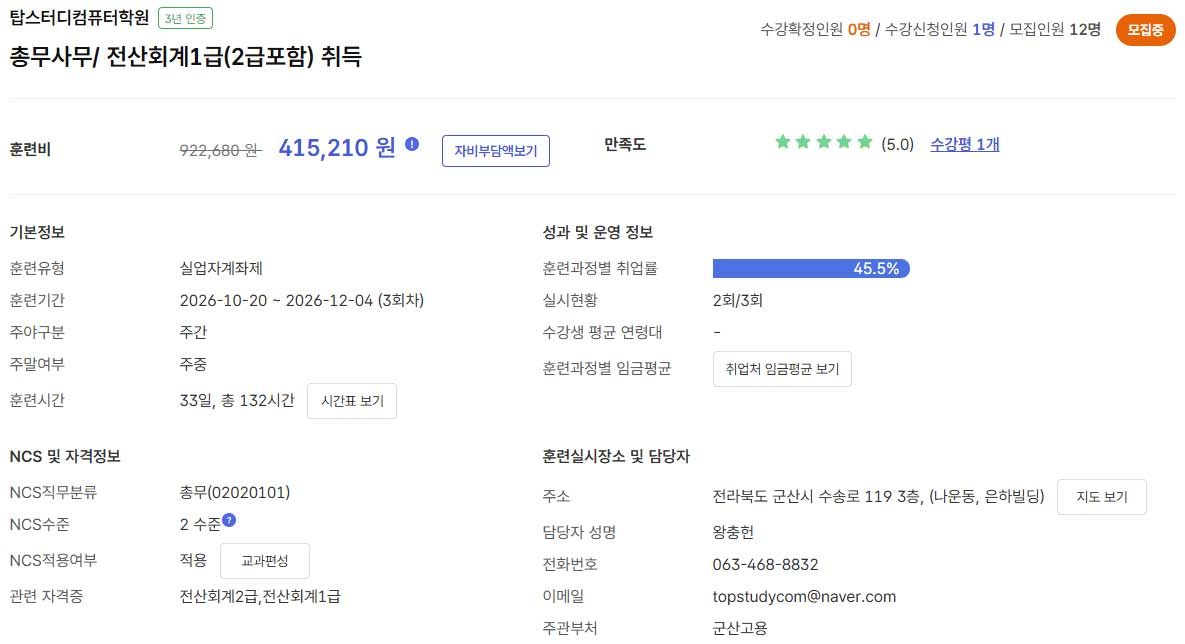The width and height of the screenshot is (1185, 644).
Task: Open the 교과편성 button
Action: 265,561
